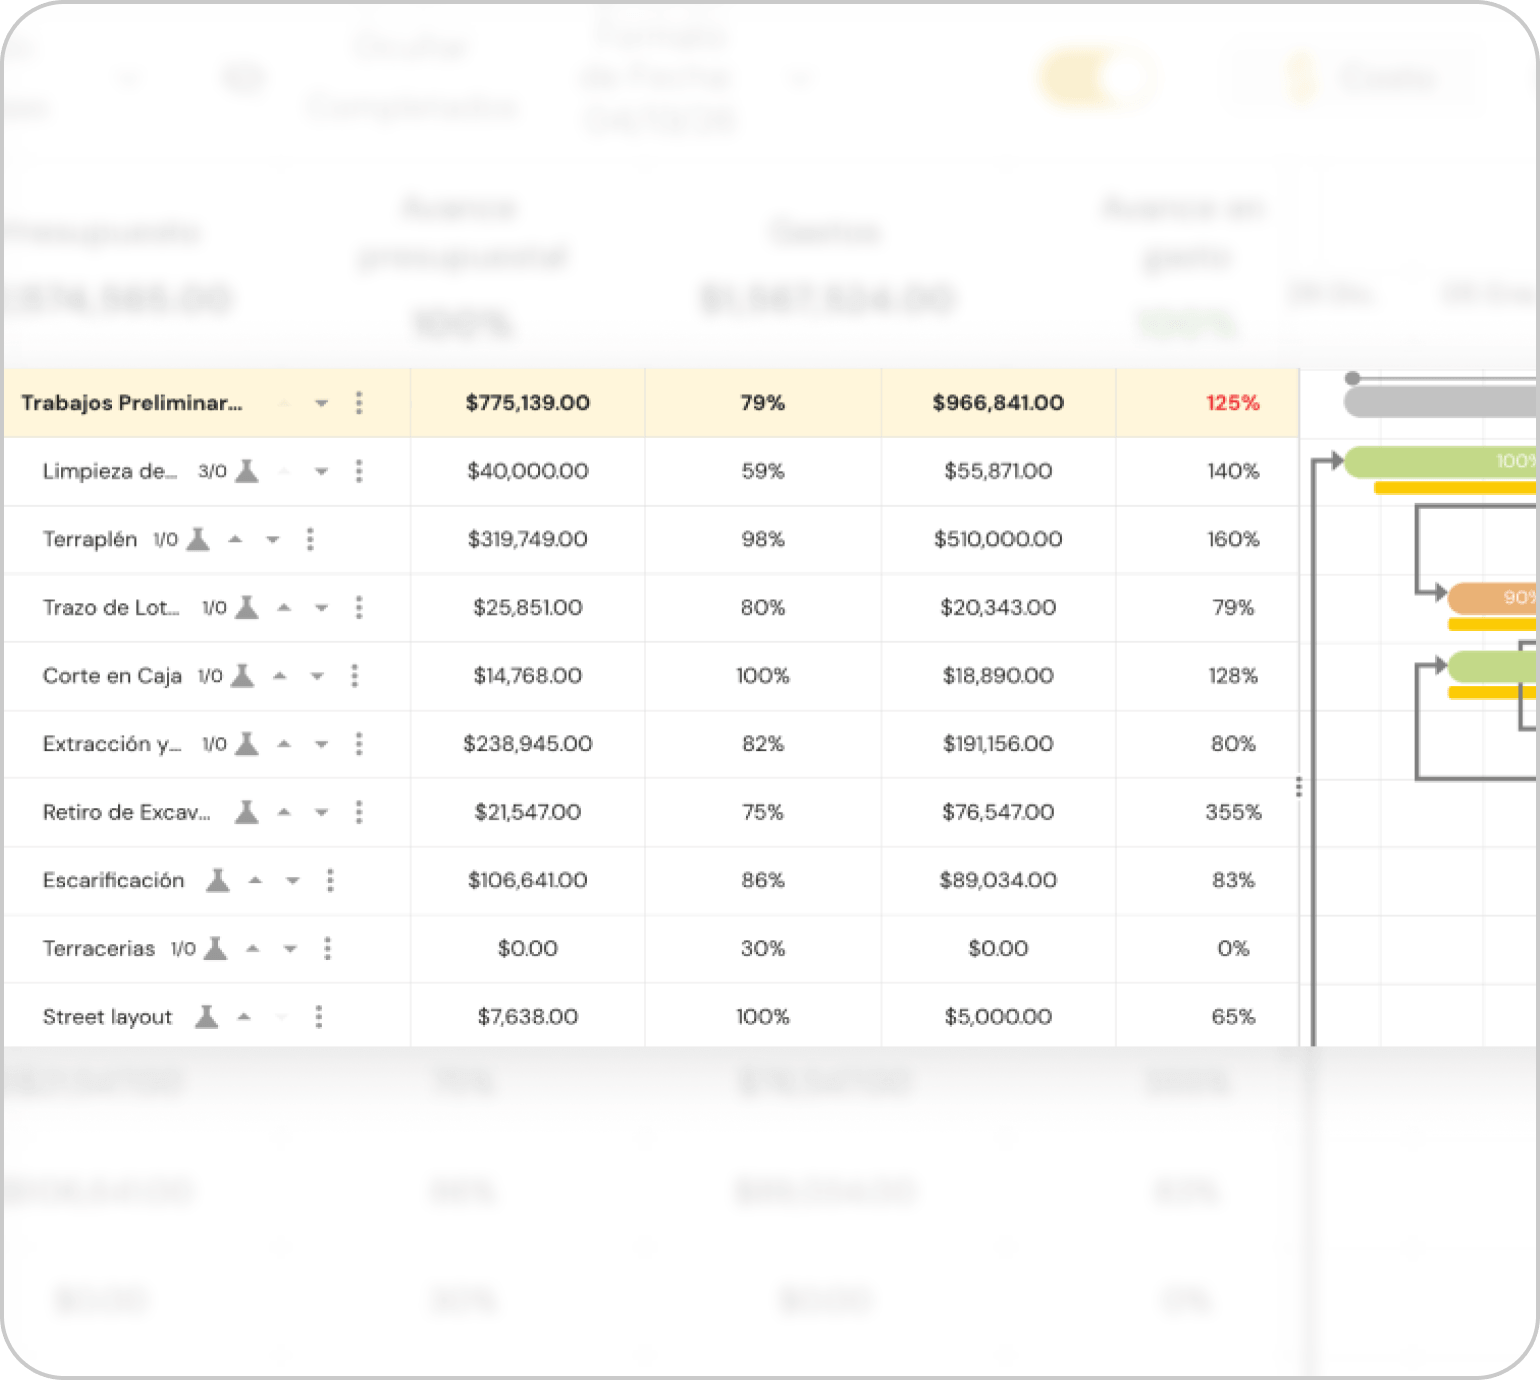Move Corte en Caja row down
Image resolution: width=1540 pixels, height=1380 pixels.
point(317,676)
